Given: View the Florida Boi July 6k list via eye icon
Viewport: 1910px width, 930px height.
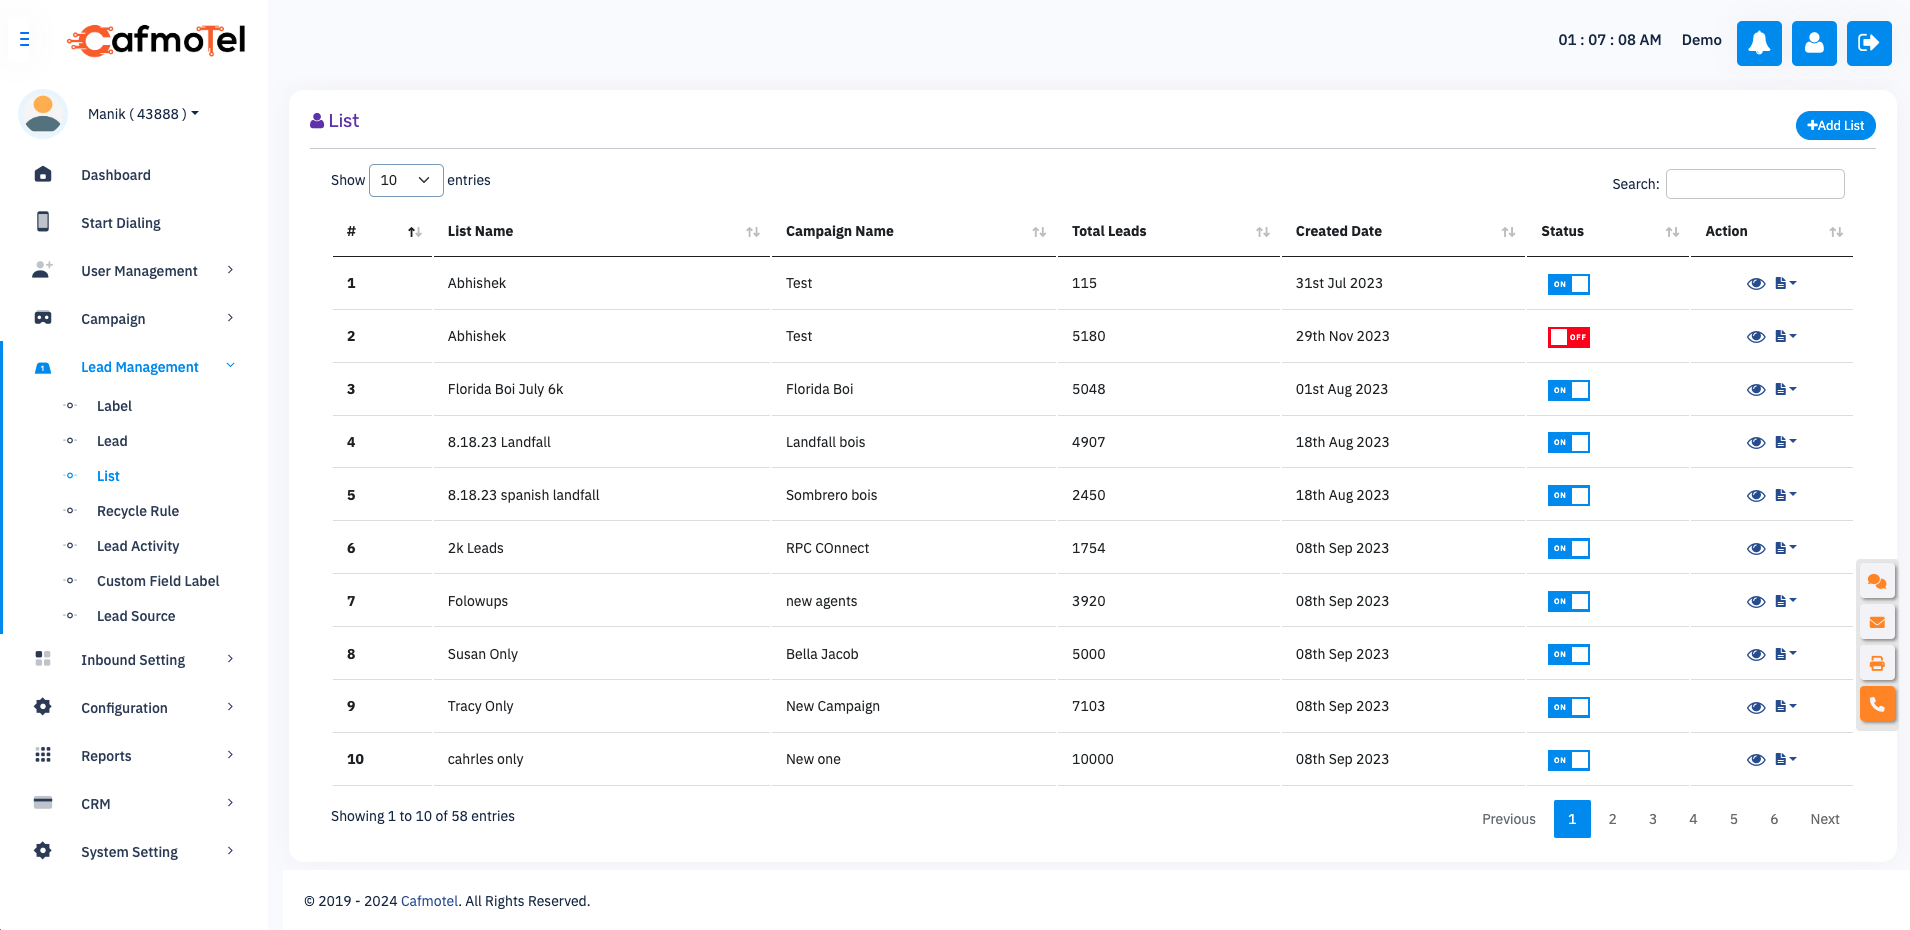Looking at the screenshot, I should 1755,390.
